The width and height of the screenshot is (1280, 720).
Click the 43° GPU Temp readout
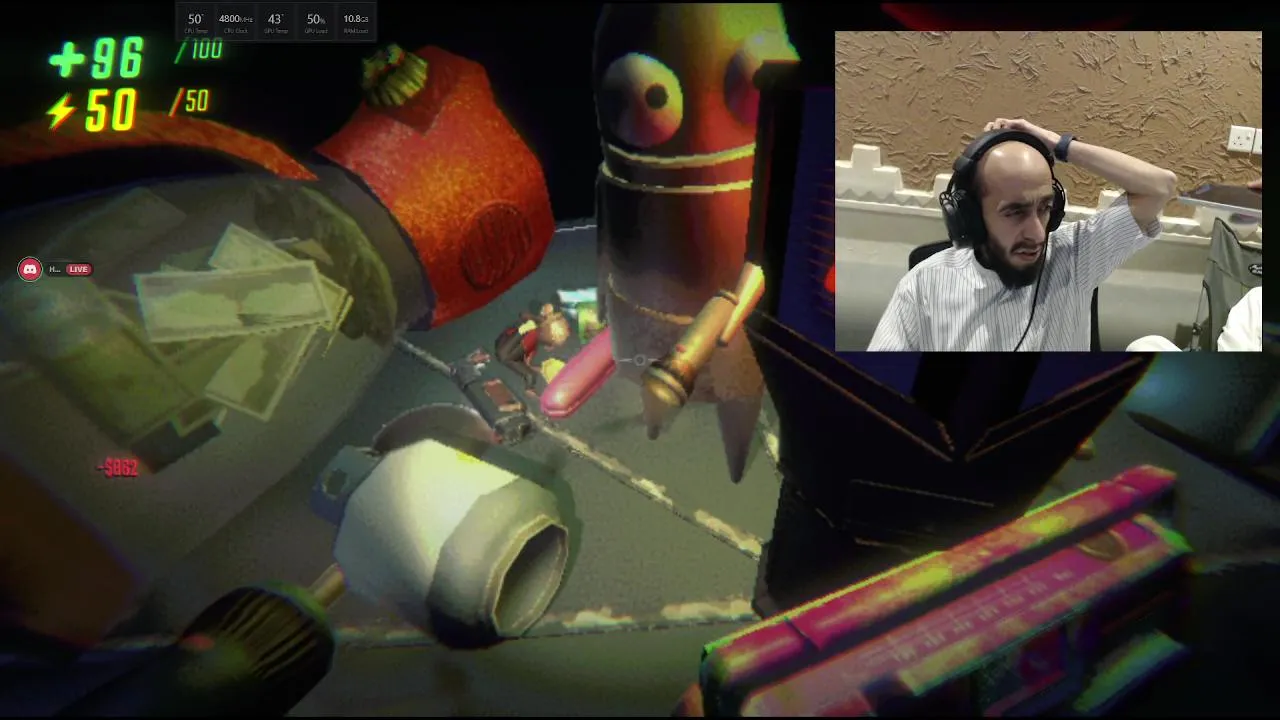(275, 23)
